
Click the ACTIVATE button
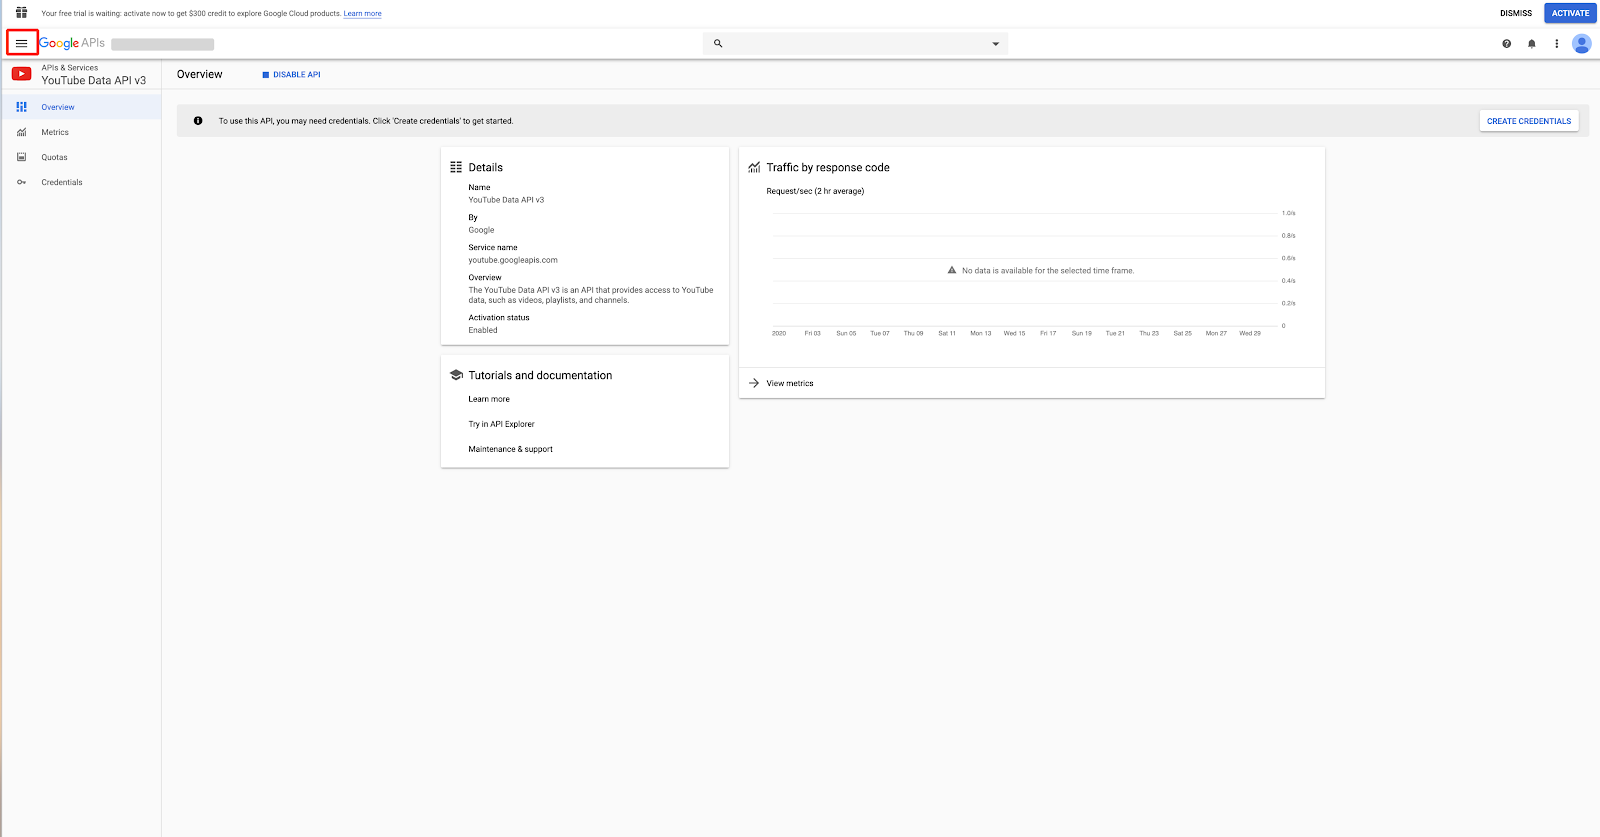tap(1570, 13)
